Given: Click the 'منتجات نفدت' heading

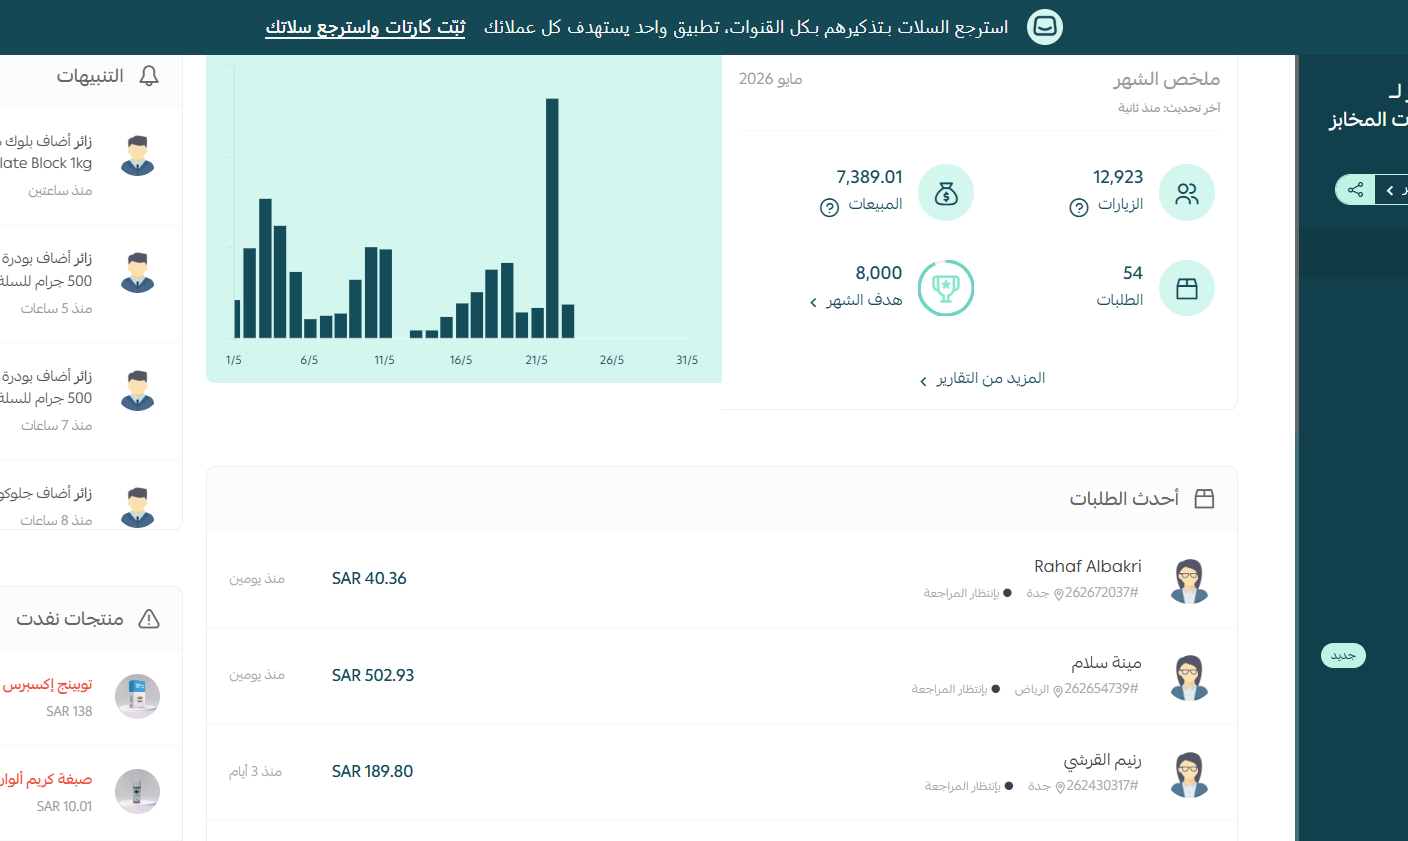Looking at the screenshot, I should coord(70,619).
